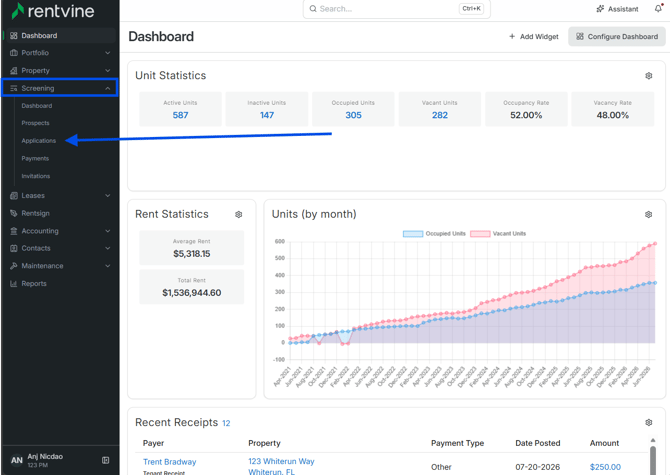670x475 pixels.
Task: Collapse sidebar using icon near Anj Nicdao
Action: tap(106, 460)
